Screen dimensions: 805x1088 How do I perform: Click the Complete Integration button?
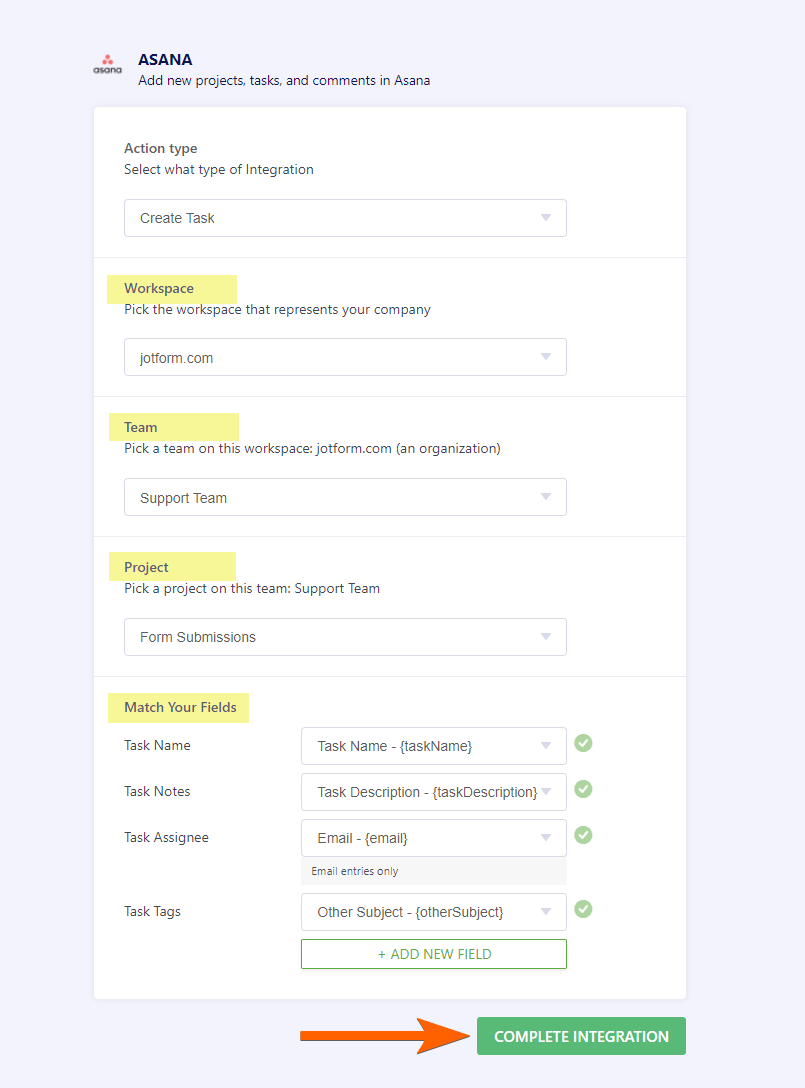pos(581,1036)
